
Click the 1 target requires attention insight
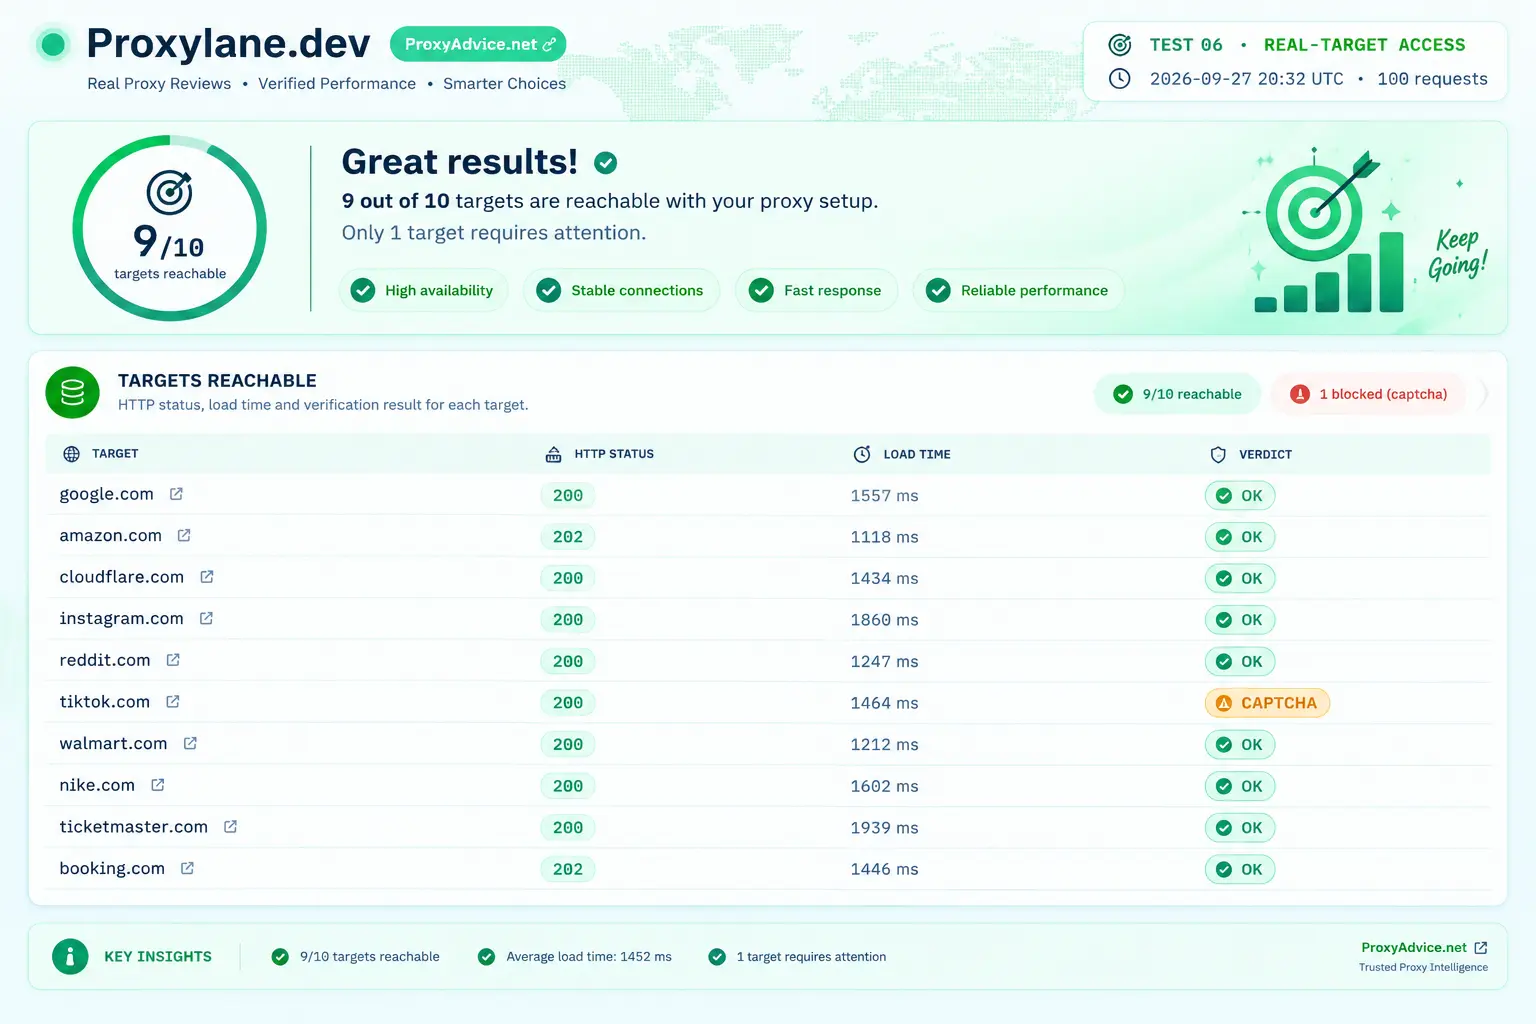click(811, 957)
